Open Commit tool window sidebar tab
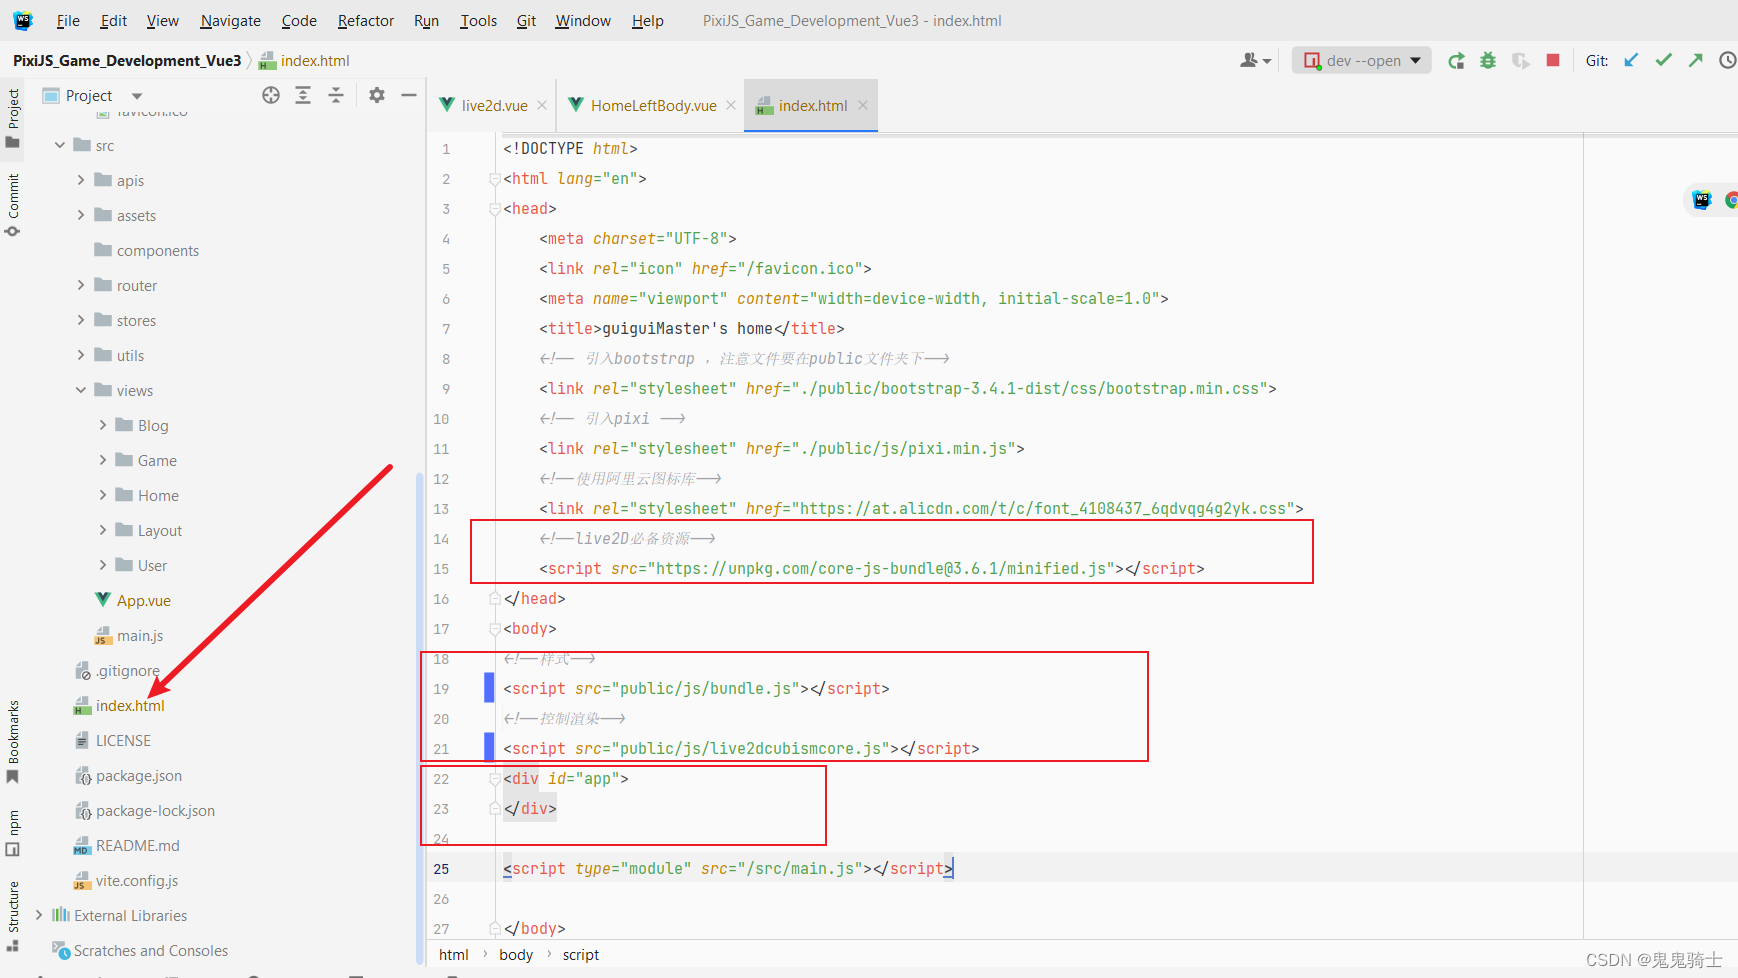 point(13,205)
